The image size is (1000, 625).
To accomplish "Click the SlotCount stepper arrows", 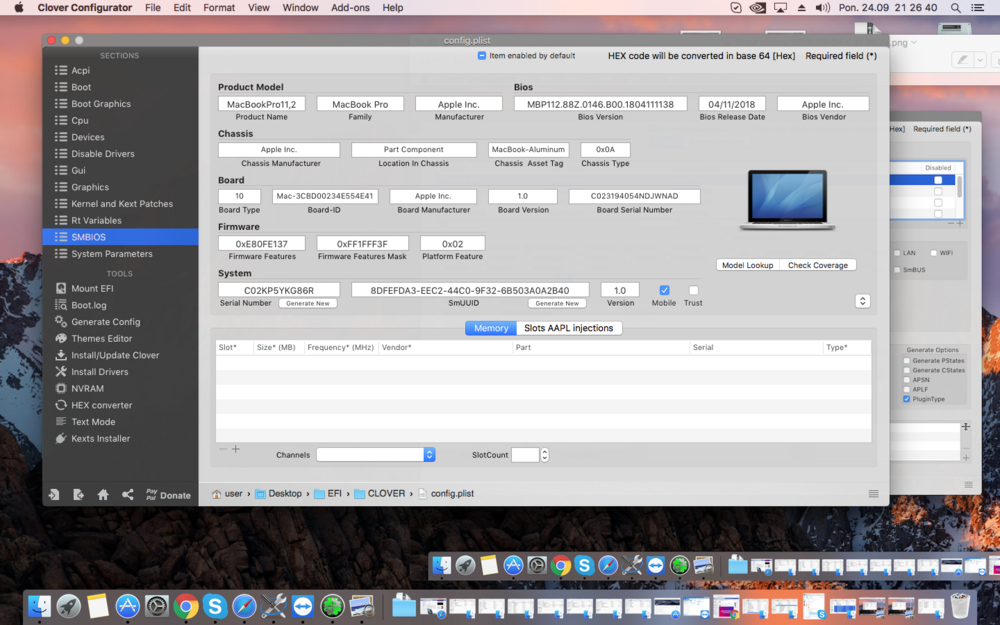I will click(x=544, y=455).
